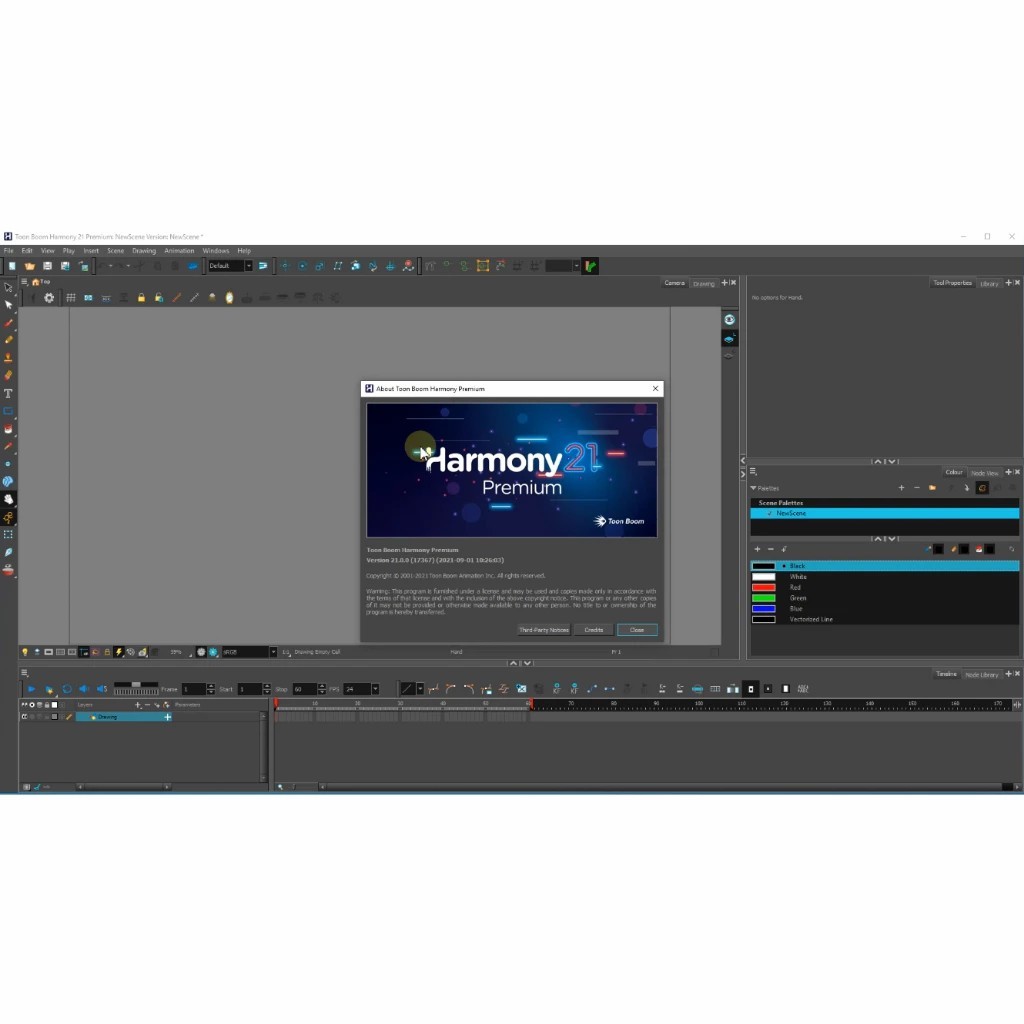The image size is (1024, 1024).
Task: Click the blue Play button in Timeline toolbar
Action: [x=31, y=689]
